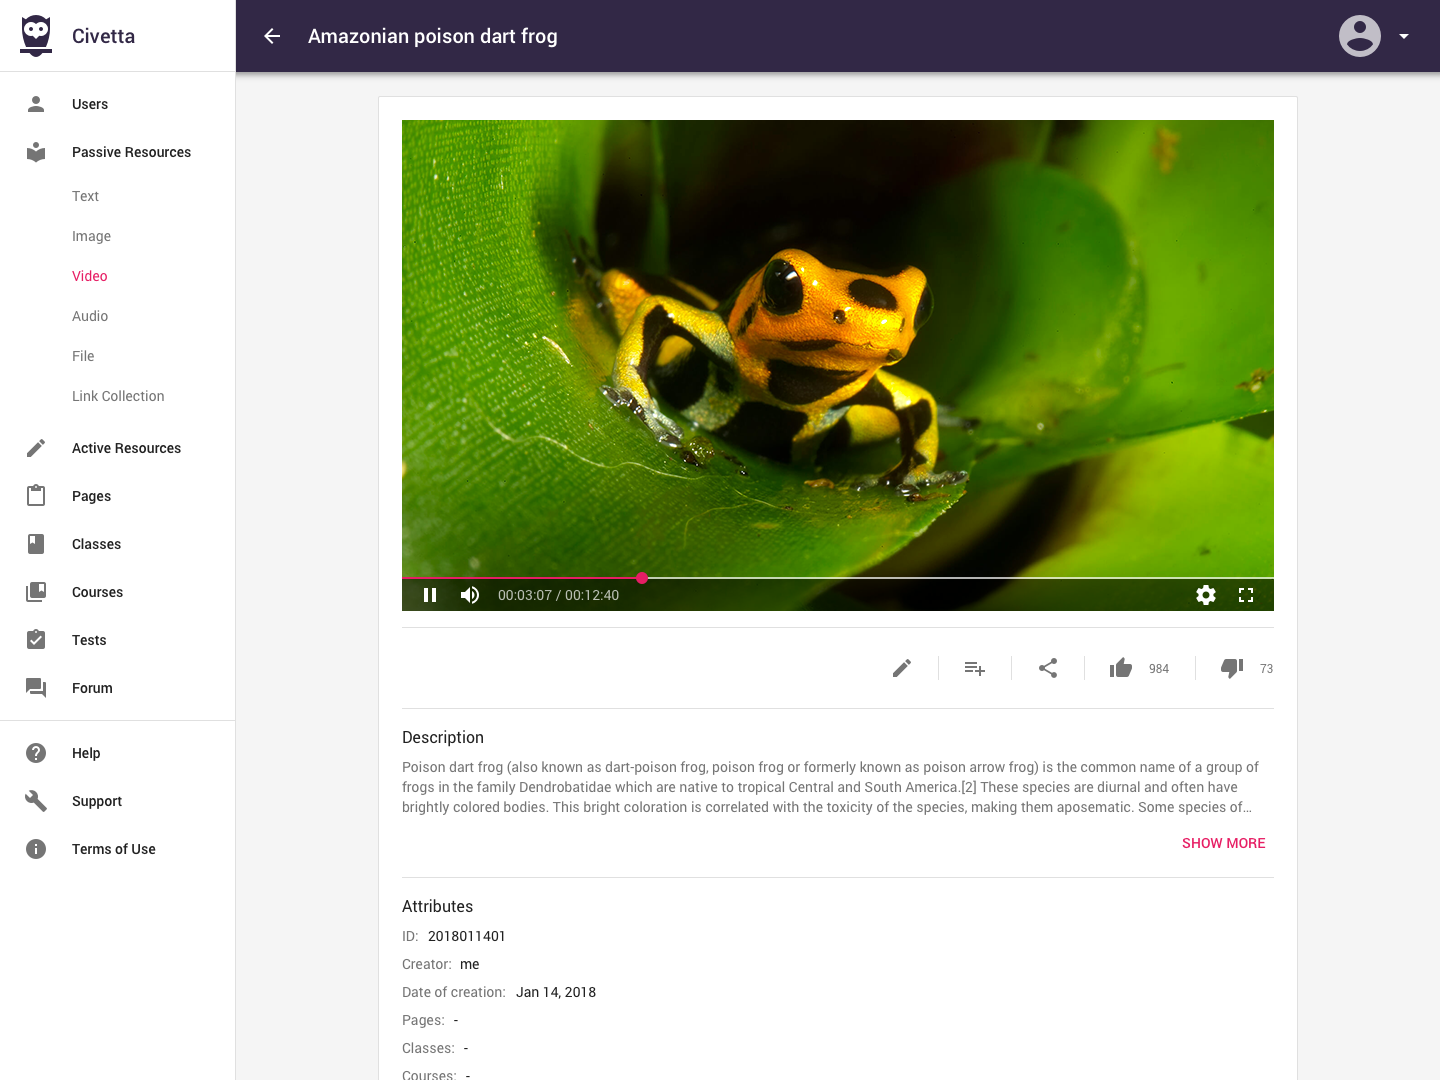Pause the video playback
This screenshot has width=1440, height=1080.
(430, 595)
